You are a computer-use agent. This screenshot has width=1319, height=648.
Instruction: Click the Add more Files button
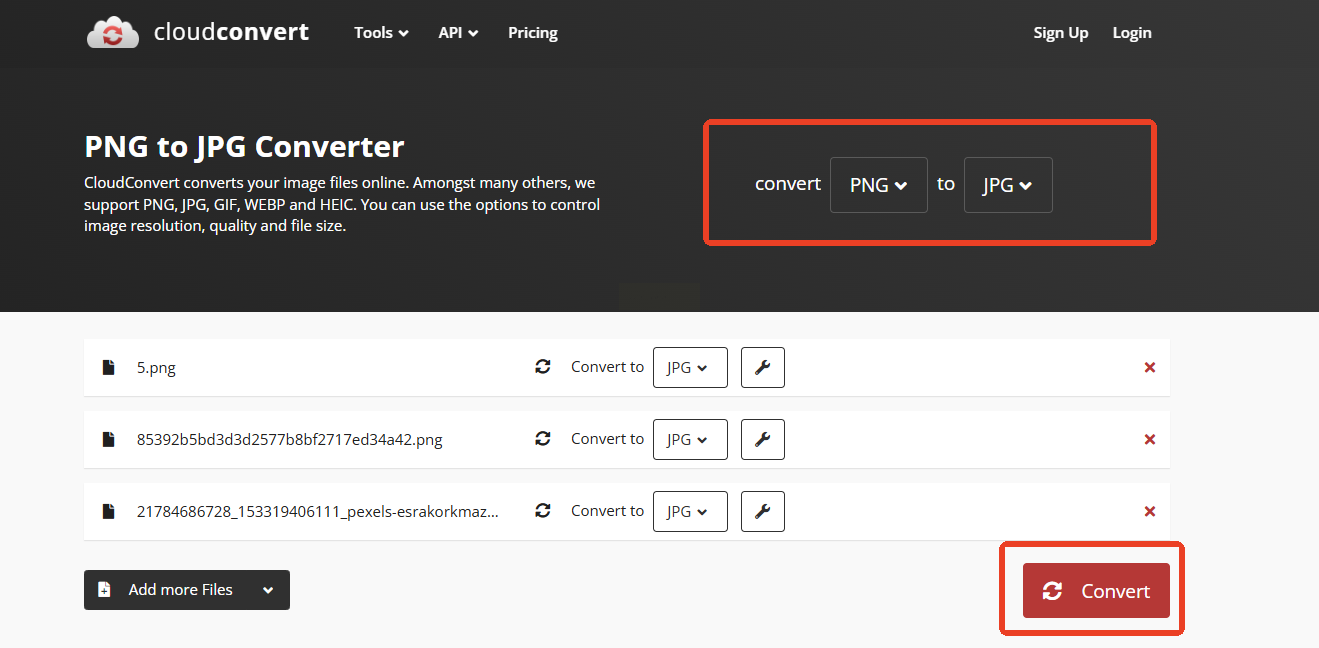point(187,590)
